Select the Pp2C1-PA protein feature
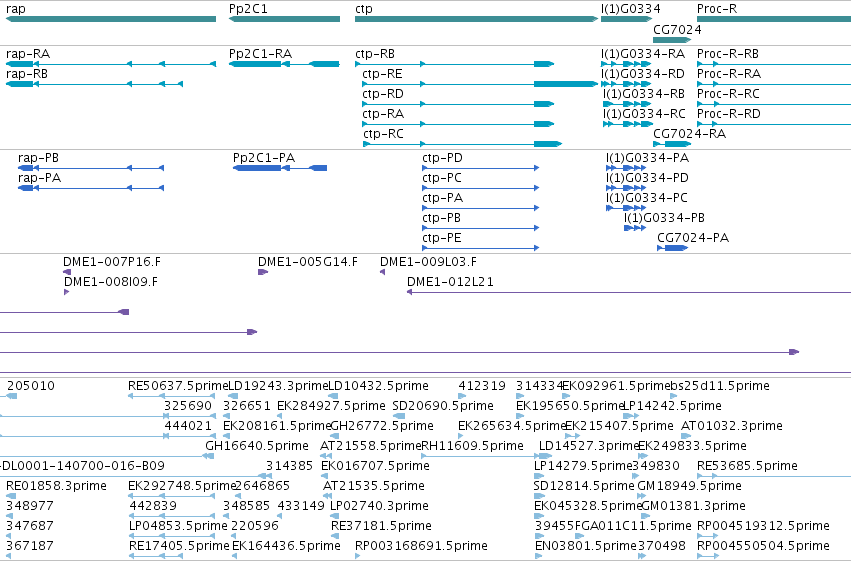The width and height of the screenshot is (851, 561). tap(280, 168)
